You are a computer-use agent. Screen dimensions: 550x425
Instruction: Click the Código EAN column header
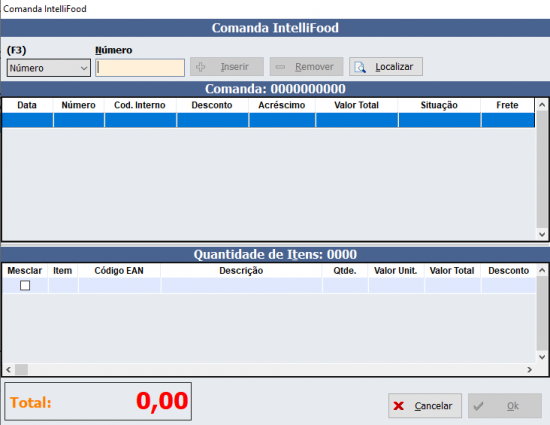click(119, 271)
